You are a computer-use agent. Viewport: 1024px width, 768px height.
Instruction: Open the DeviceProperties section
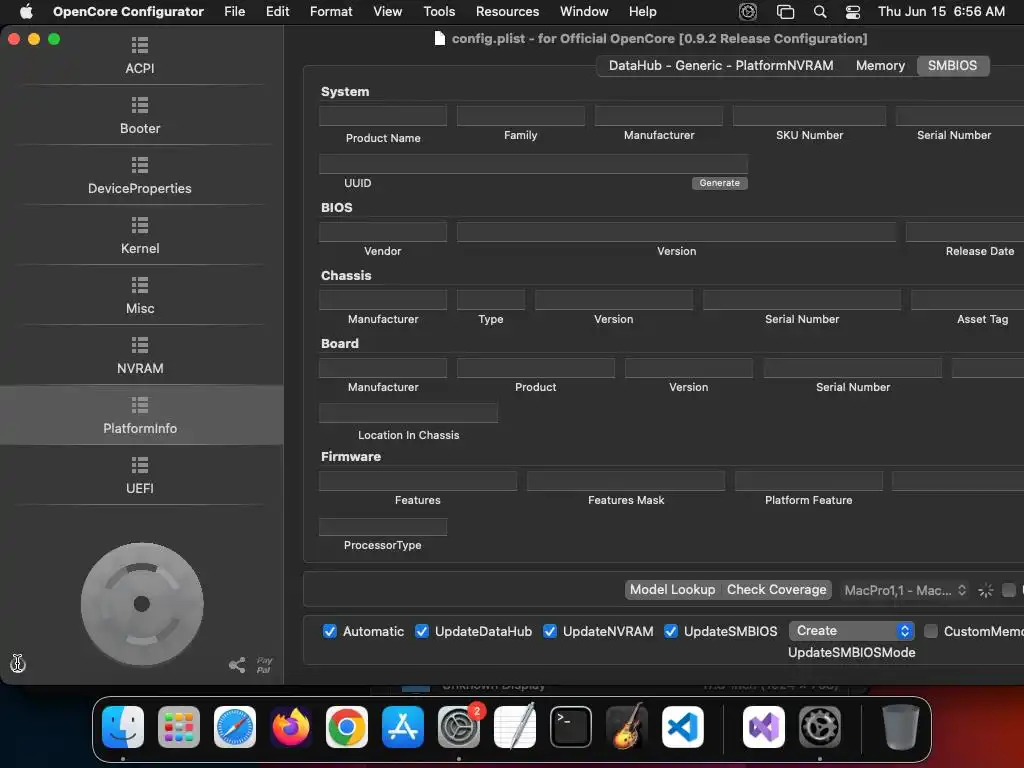tap(140, 176)
